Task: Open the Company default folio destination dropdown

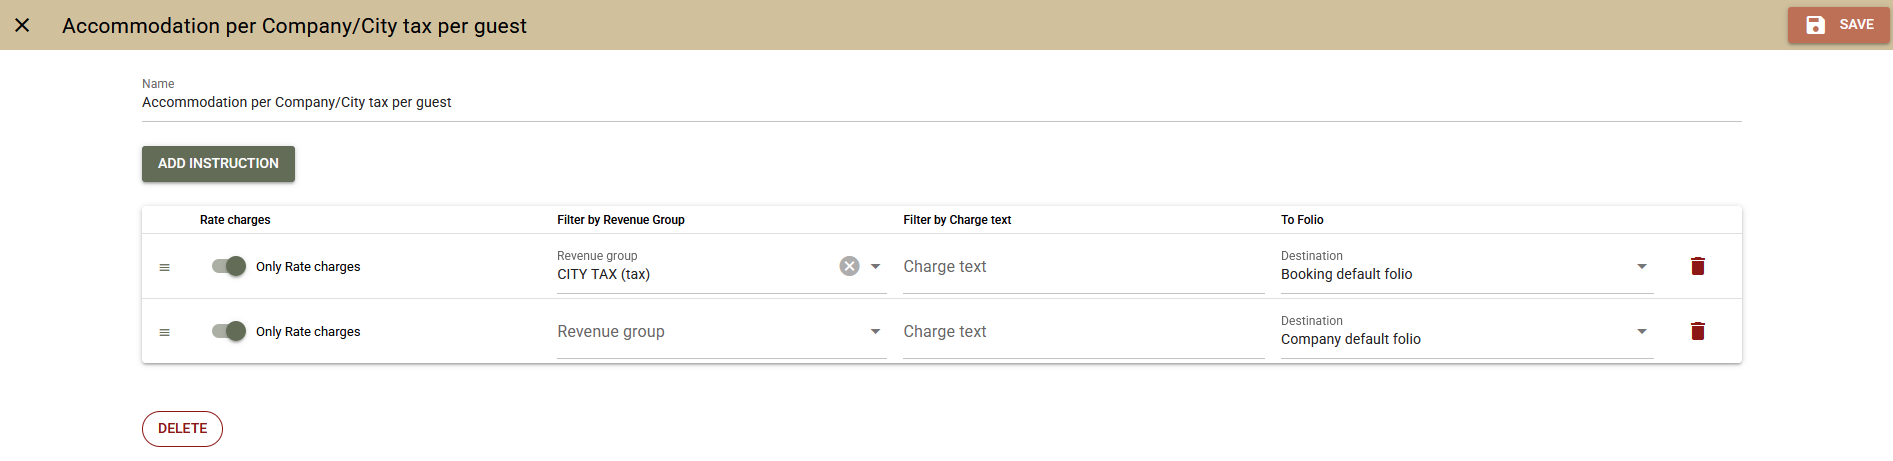Action: [1641, 331]
